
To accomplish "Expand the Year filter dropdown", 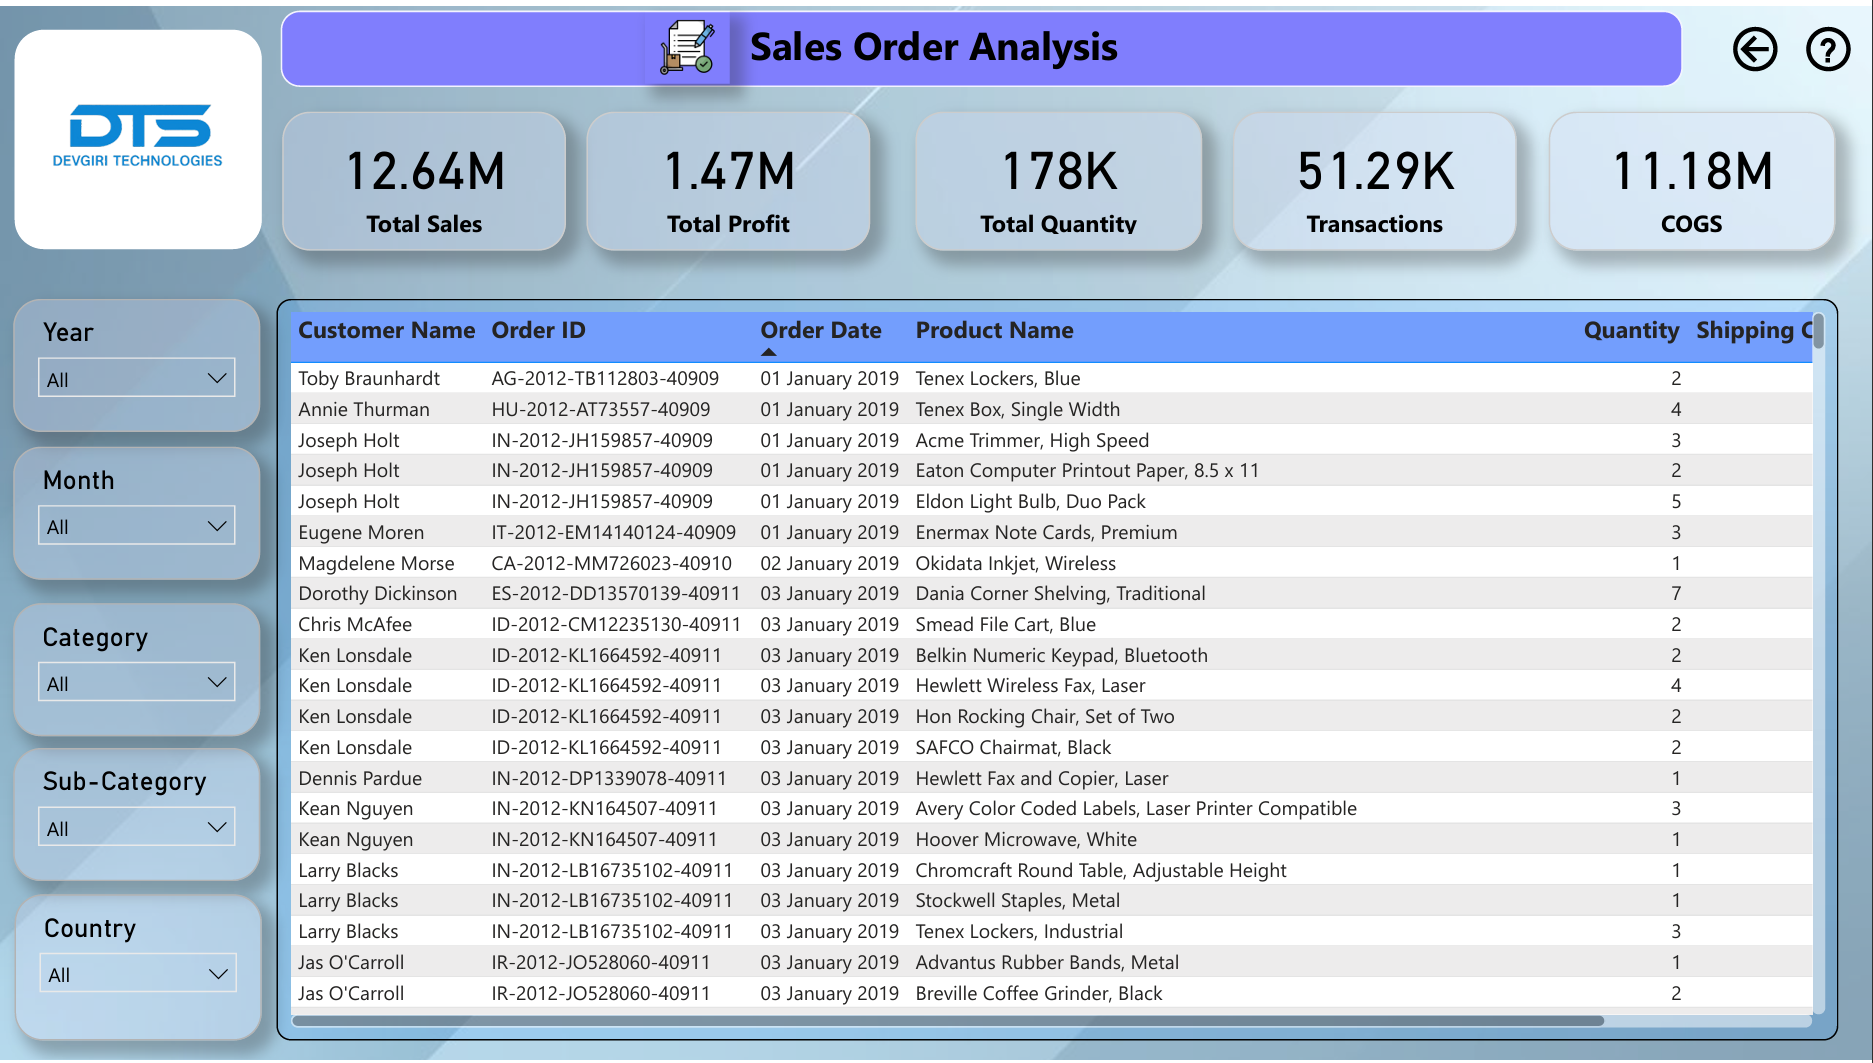I will pyautogui.click(x=136, y=379).
